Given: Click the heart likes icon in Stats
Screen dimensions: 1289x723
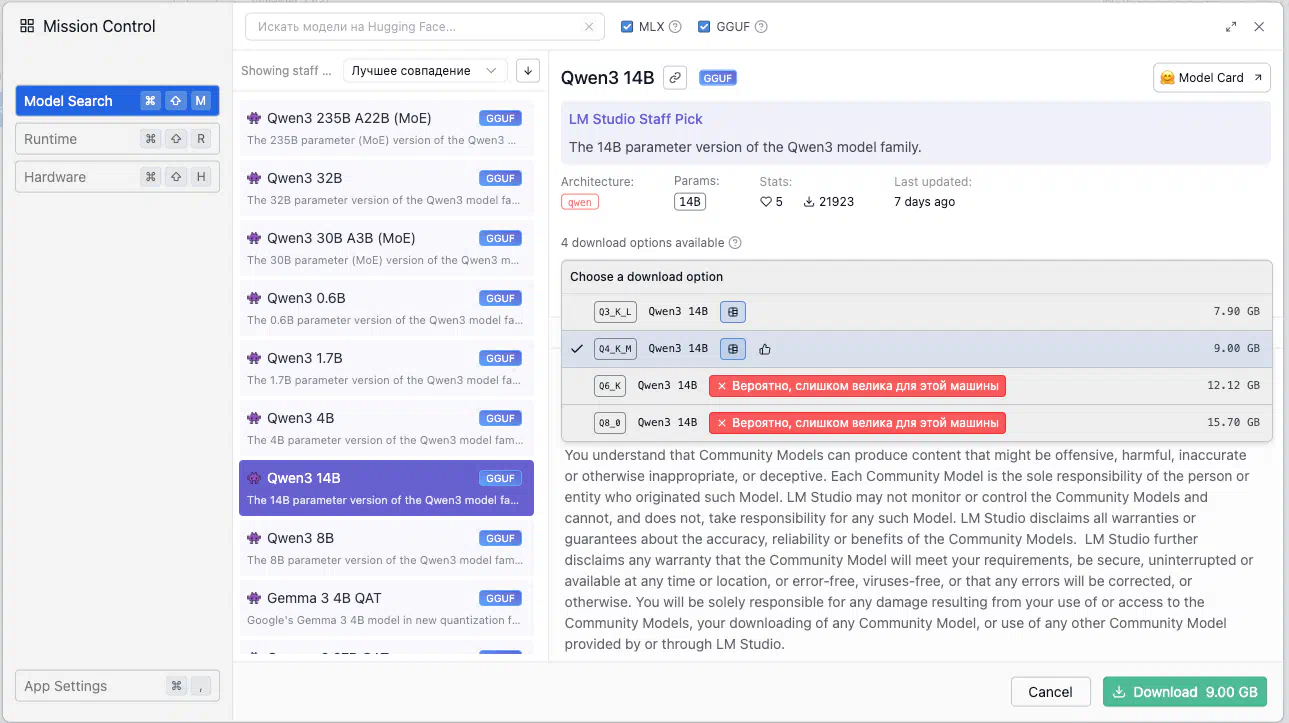Looking at the screenshot, I should (x=766, y=202).
